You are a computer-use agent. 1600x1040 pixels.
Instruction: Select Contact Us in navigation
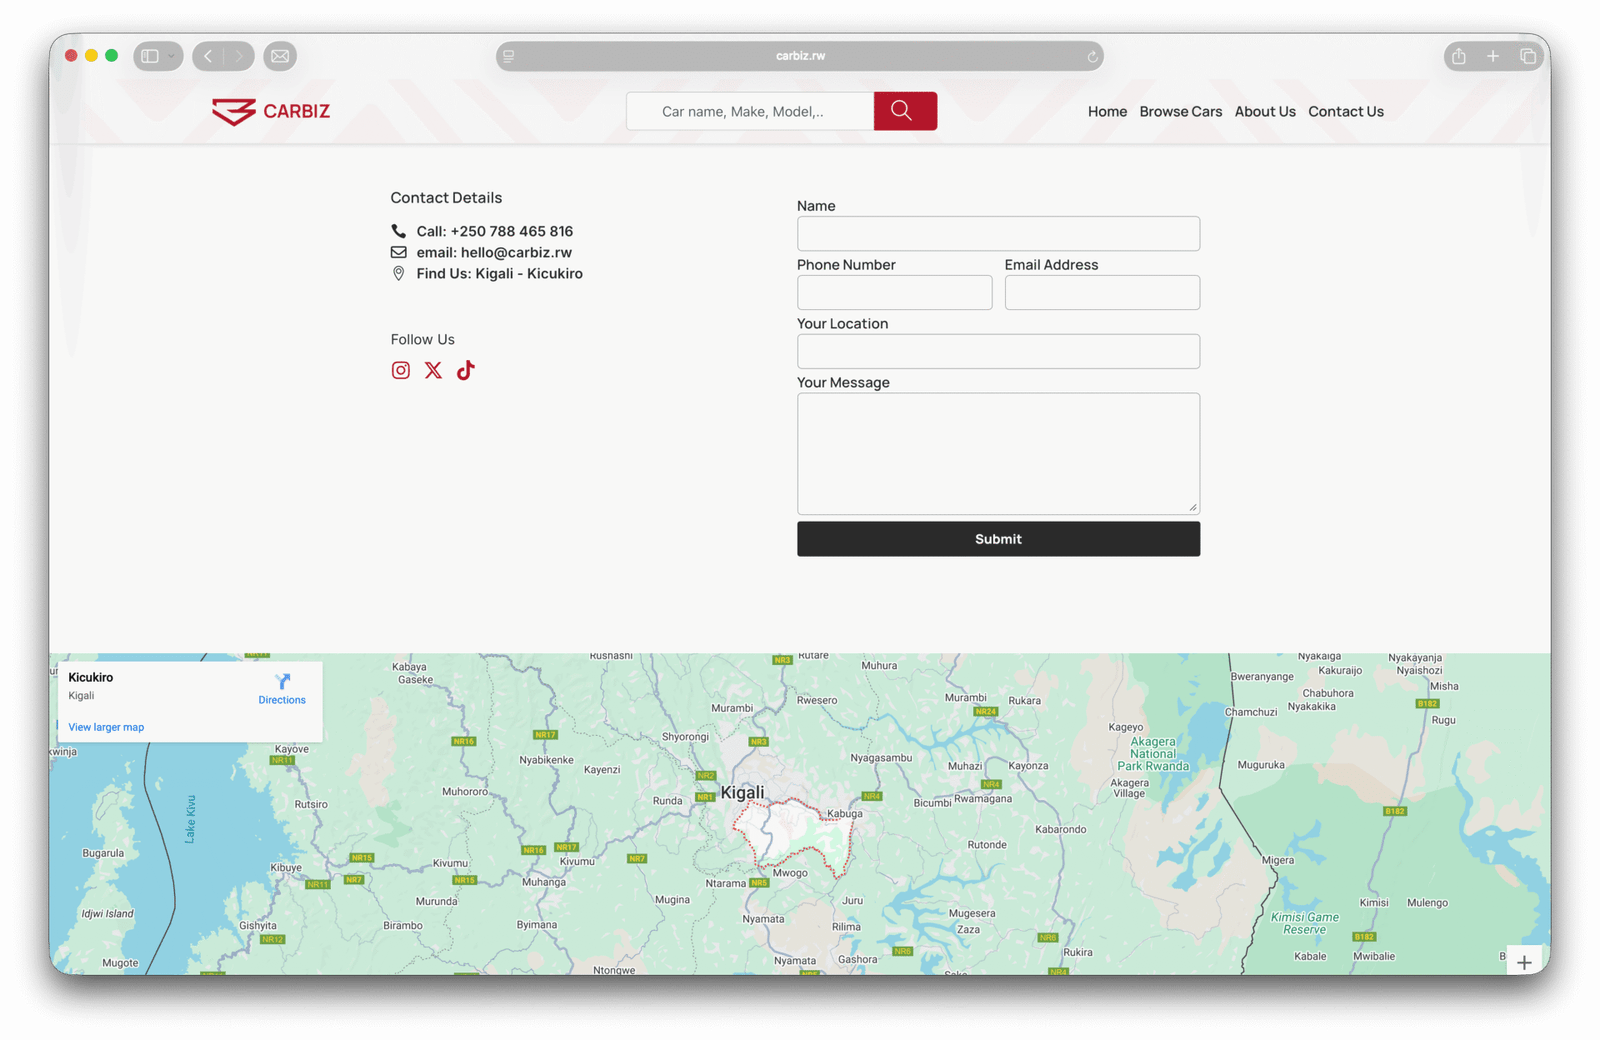click(1346, 112)
